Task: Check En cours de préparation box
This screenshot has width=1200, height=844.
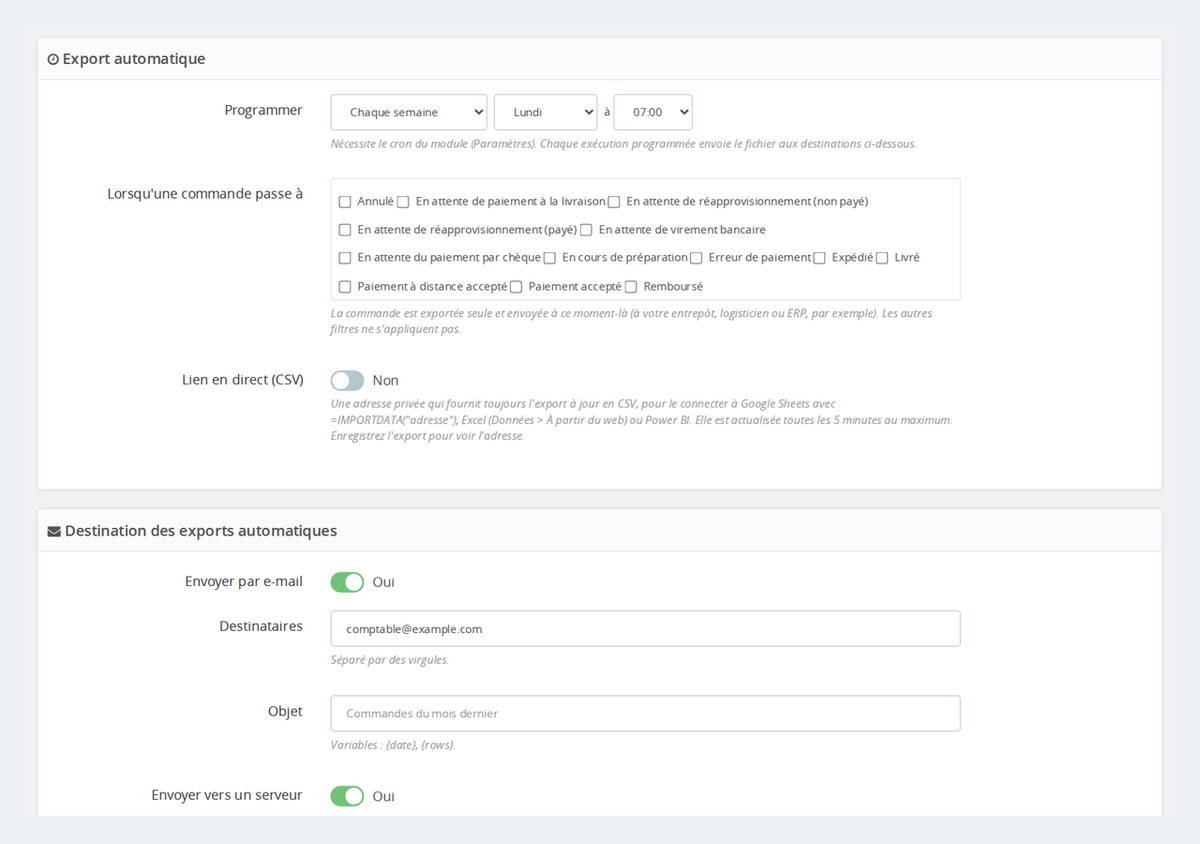Action: [550, 258]
